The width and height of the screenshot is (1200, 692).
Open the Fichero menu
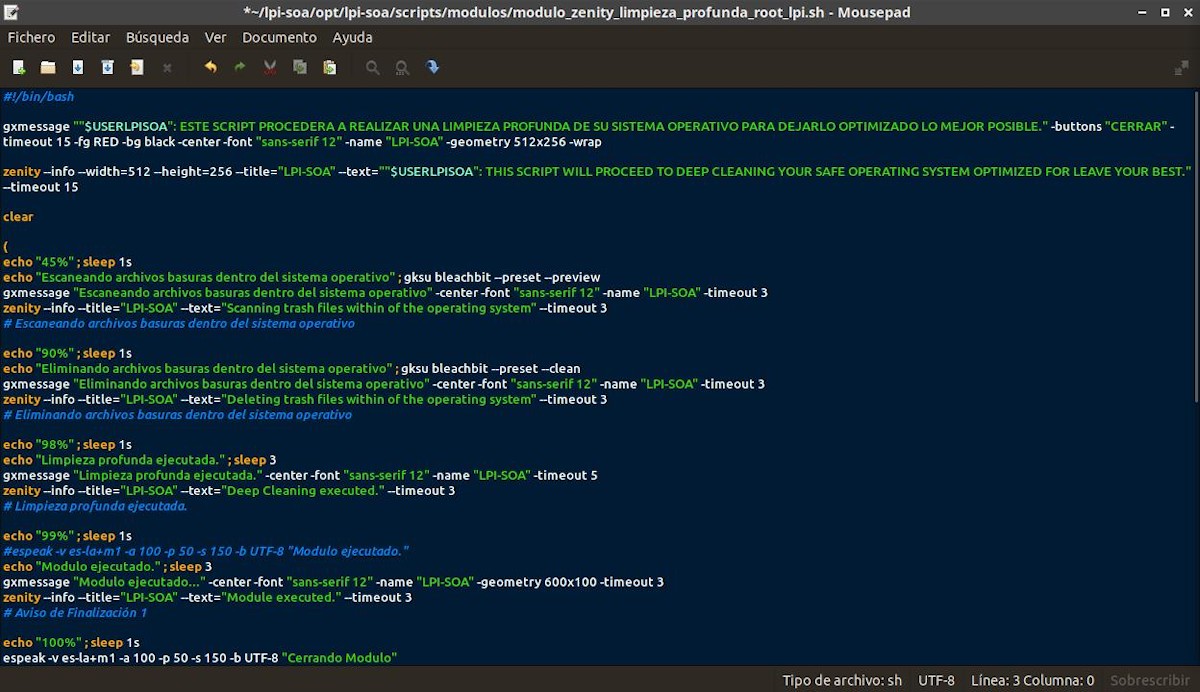coord(32,37)
